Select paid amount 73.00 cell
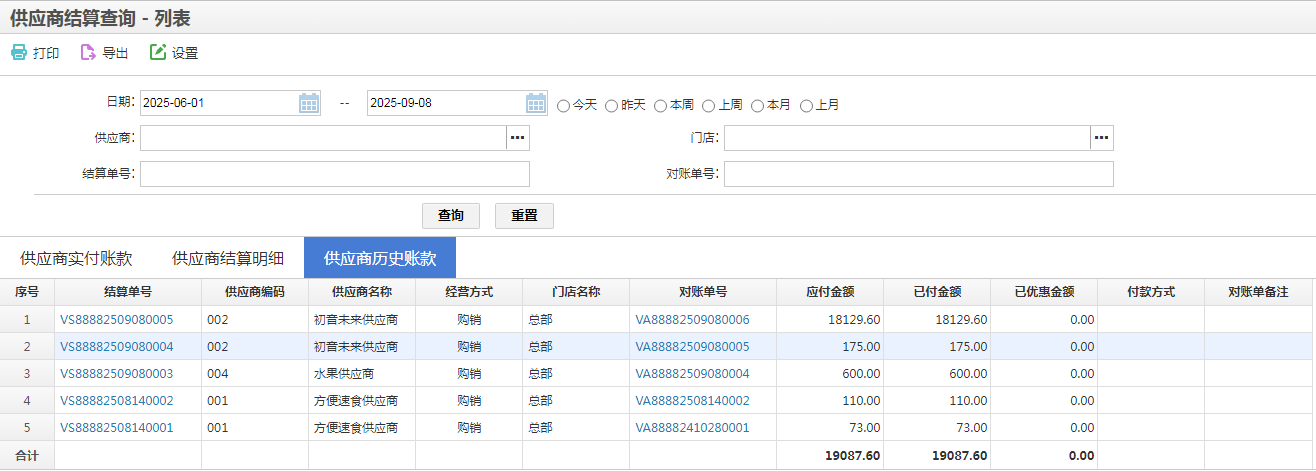Viewport: 1316px width, 471px height. [x=937, y=427]
